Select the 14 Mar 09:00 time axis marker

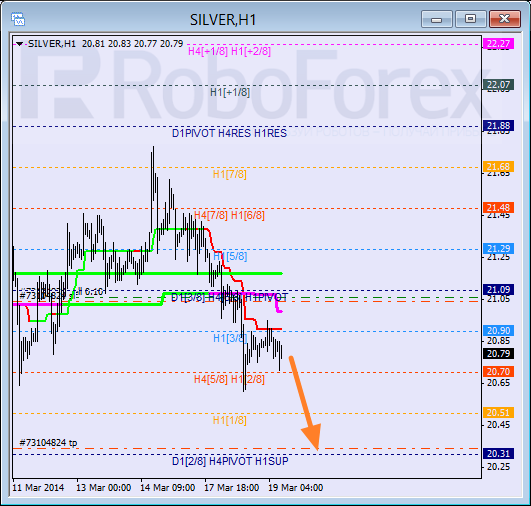(x=168, y=488)
